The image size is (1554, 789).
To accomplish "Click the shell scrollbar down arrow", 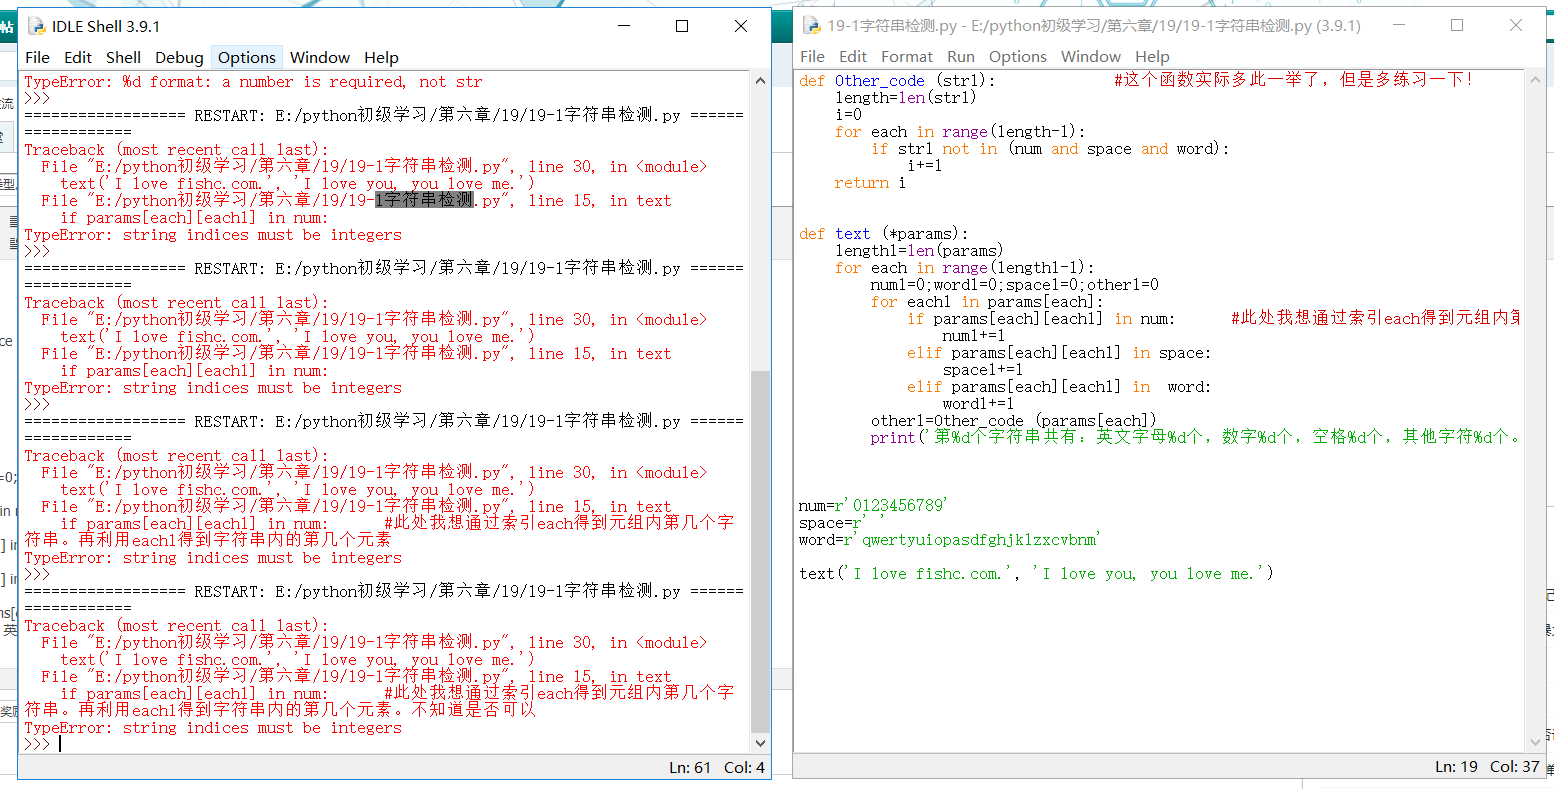I will pyautogui.click(x=760, y=743).
